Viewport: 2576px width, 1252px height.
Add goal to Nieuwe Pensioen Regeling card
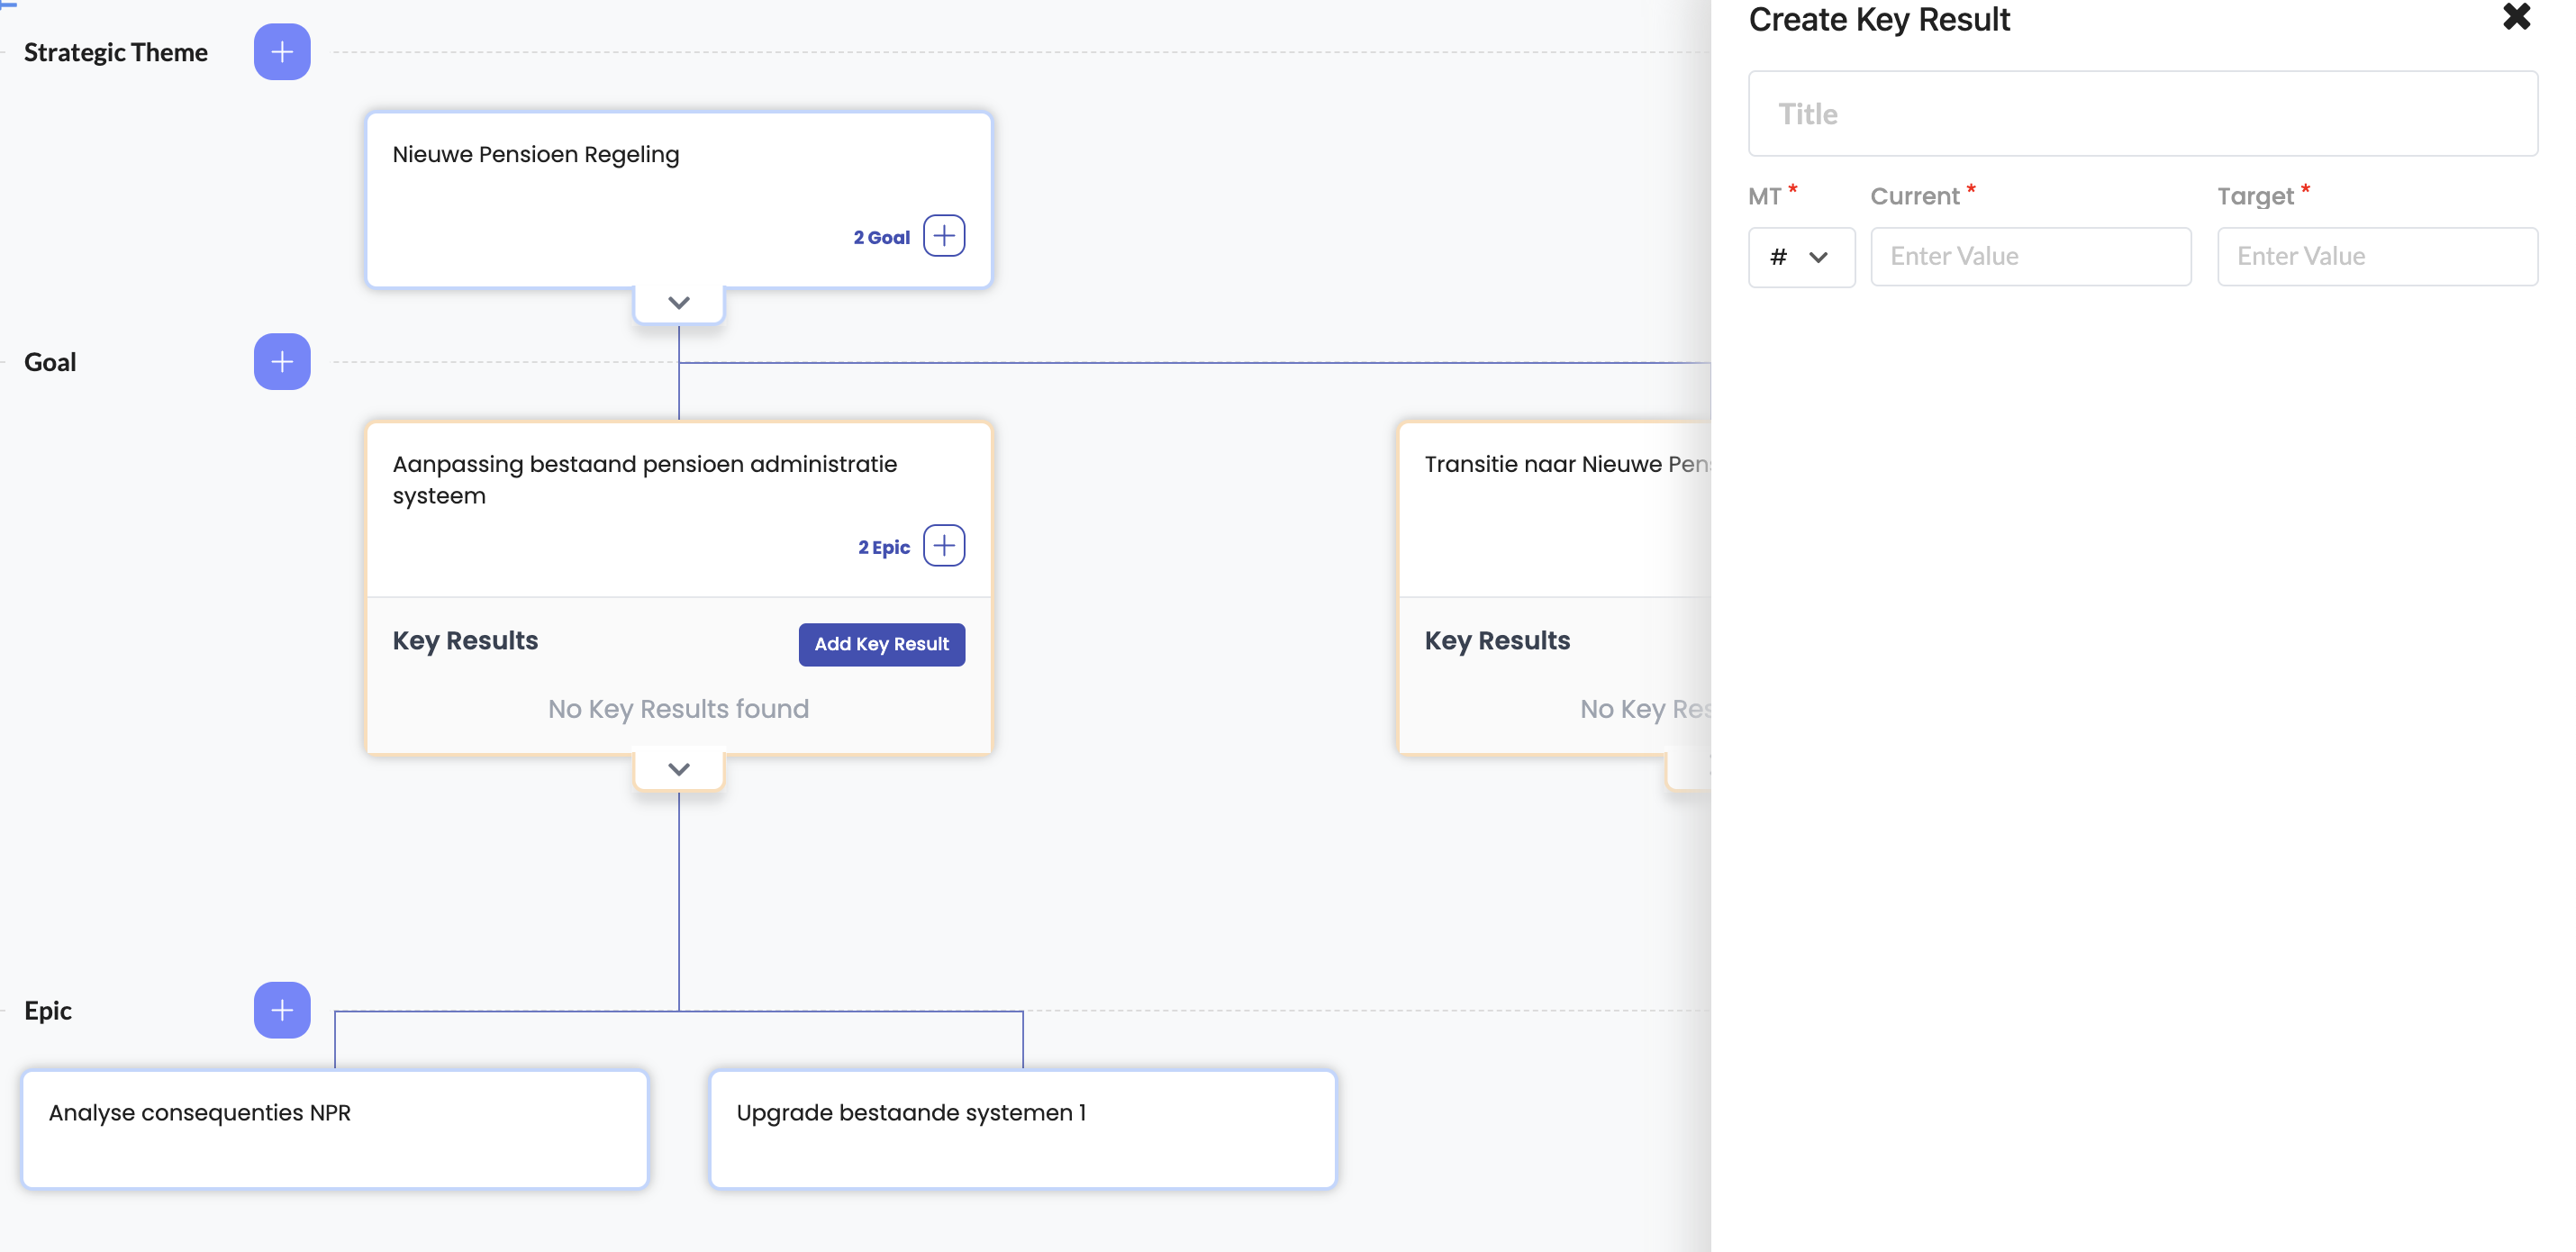(x=943, y=236)
